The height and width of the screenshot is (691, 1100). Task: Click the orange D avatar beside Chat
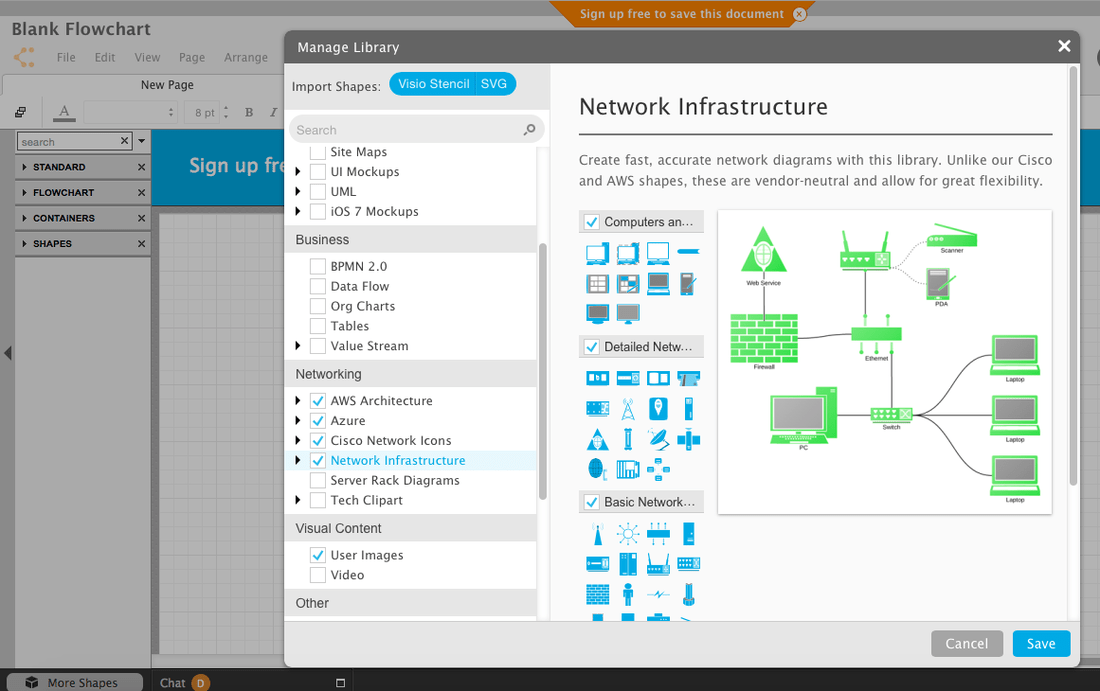tap(200, 683)
